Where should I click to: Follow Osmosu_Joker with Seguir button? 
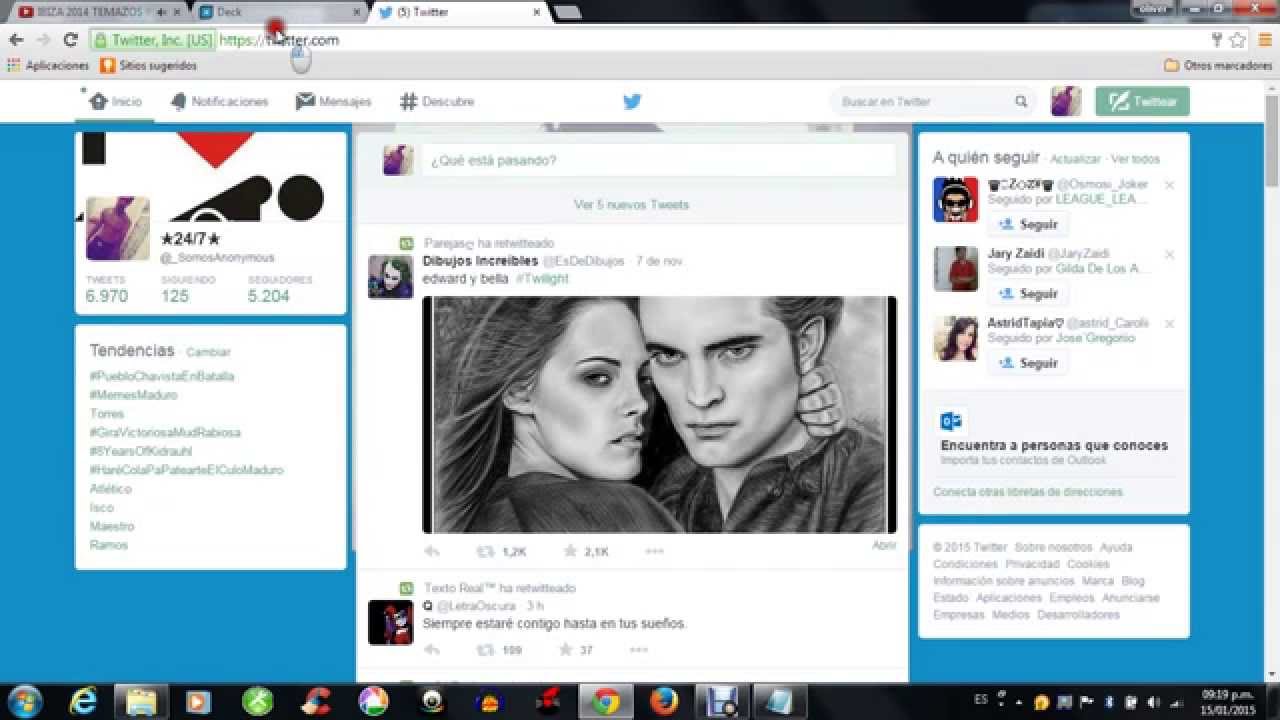tap(1028, 225)
